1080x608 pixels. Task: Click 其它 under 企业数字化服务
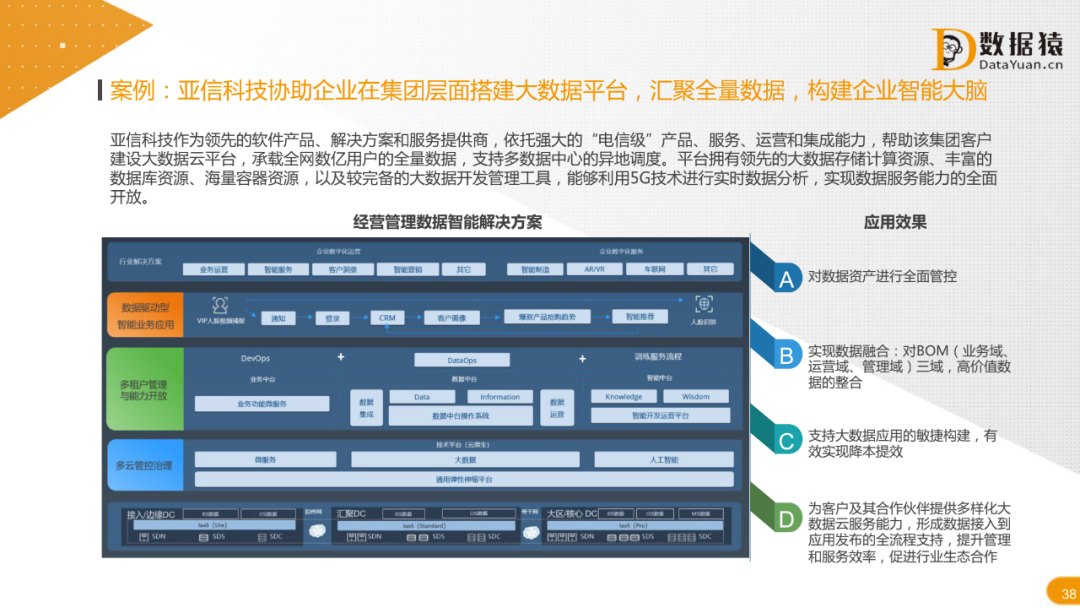coord(710,269)
